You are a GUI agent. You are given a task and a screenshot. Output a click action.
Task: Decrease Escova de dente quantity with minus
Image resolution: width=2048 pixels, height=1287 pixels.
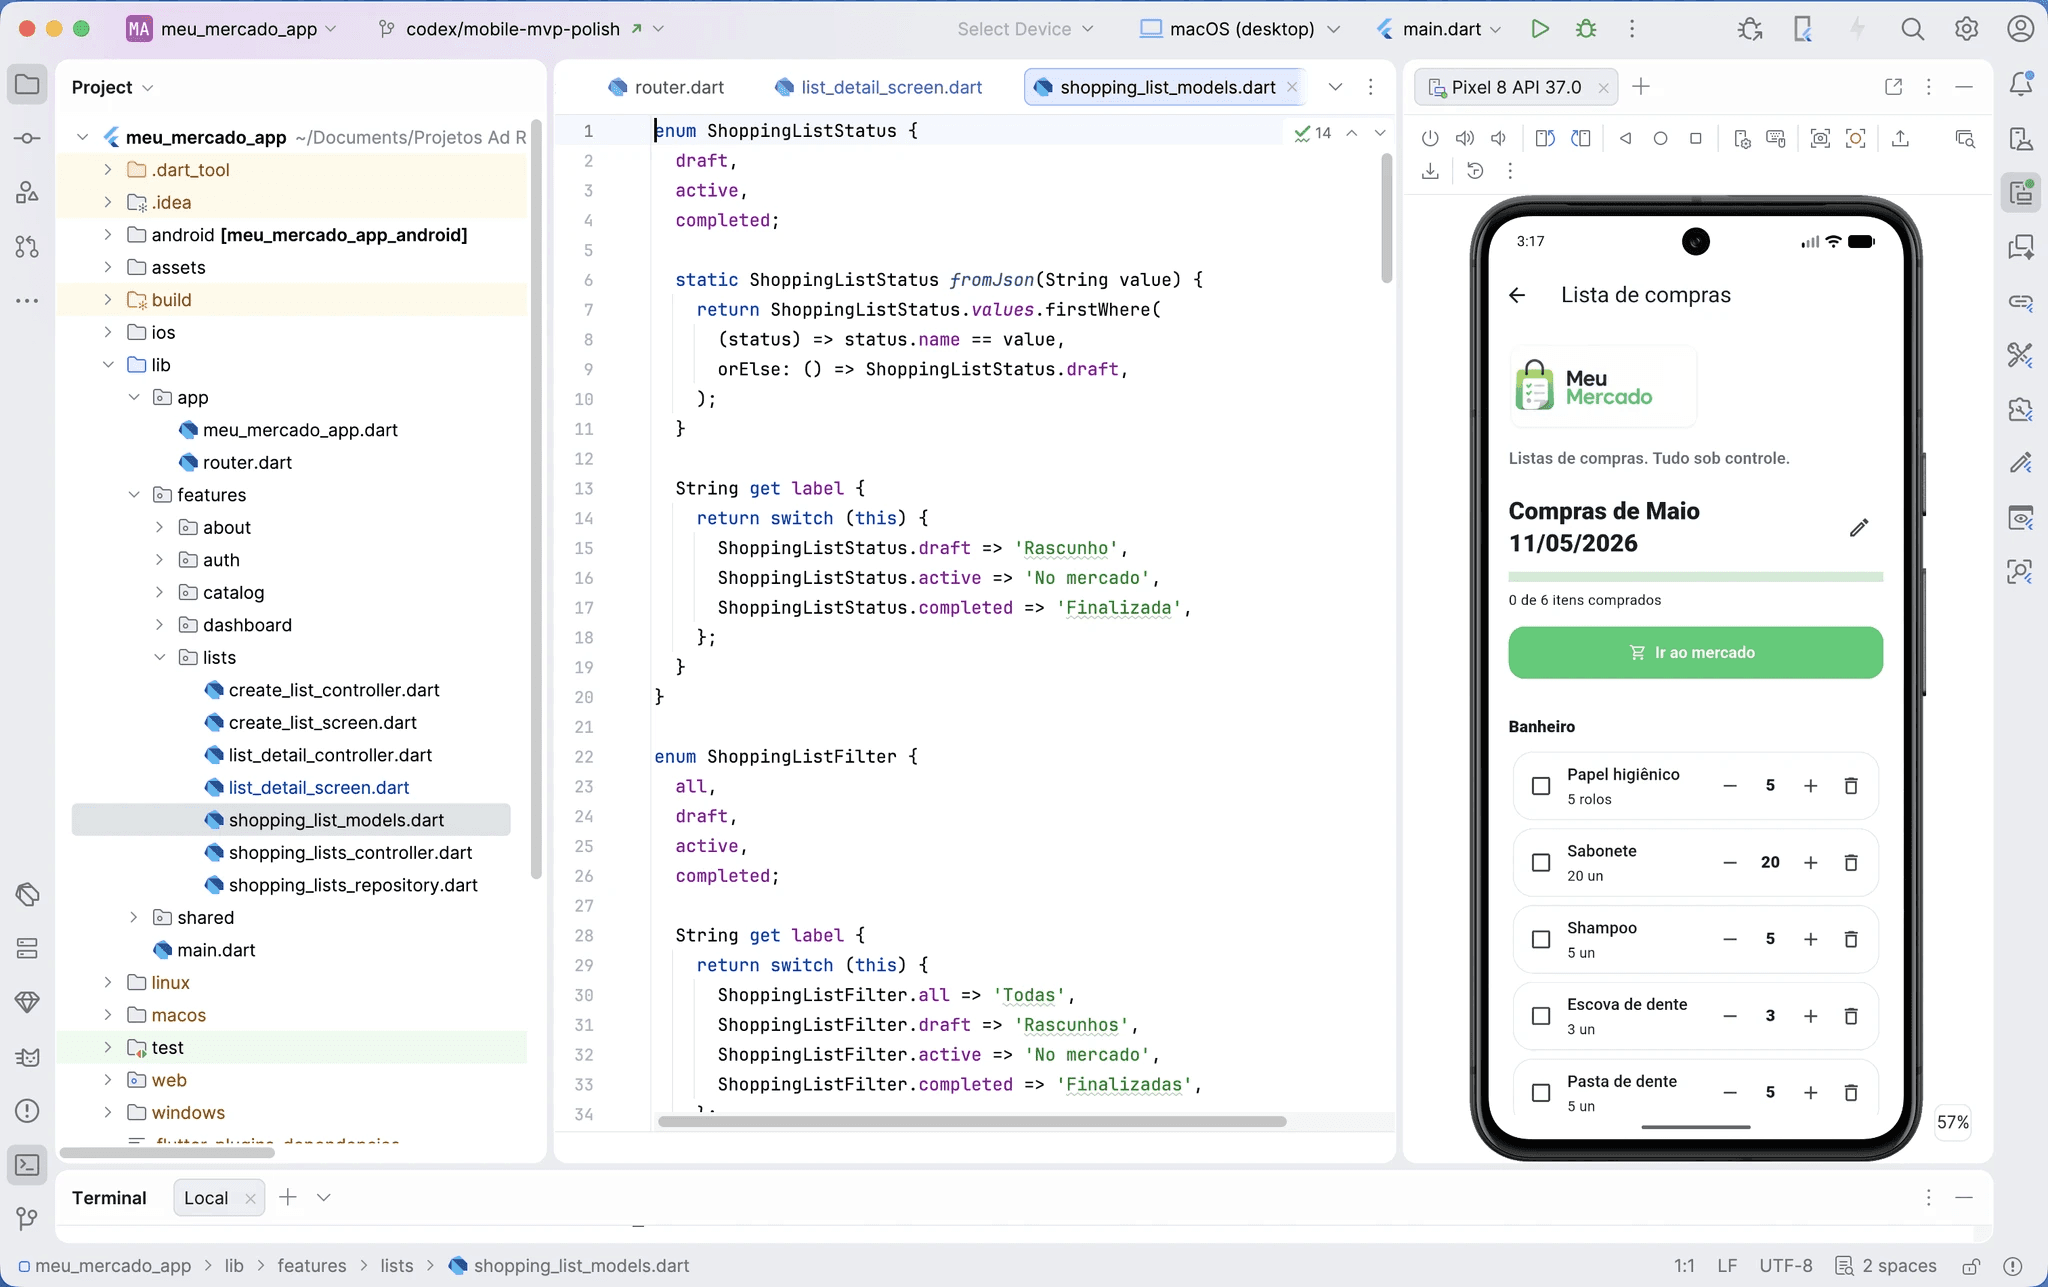[x=1730, y=1016]
